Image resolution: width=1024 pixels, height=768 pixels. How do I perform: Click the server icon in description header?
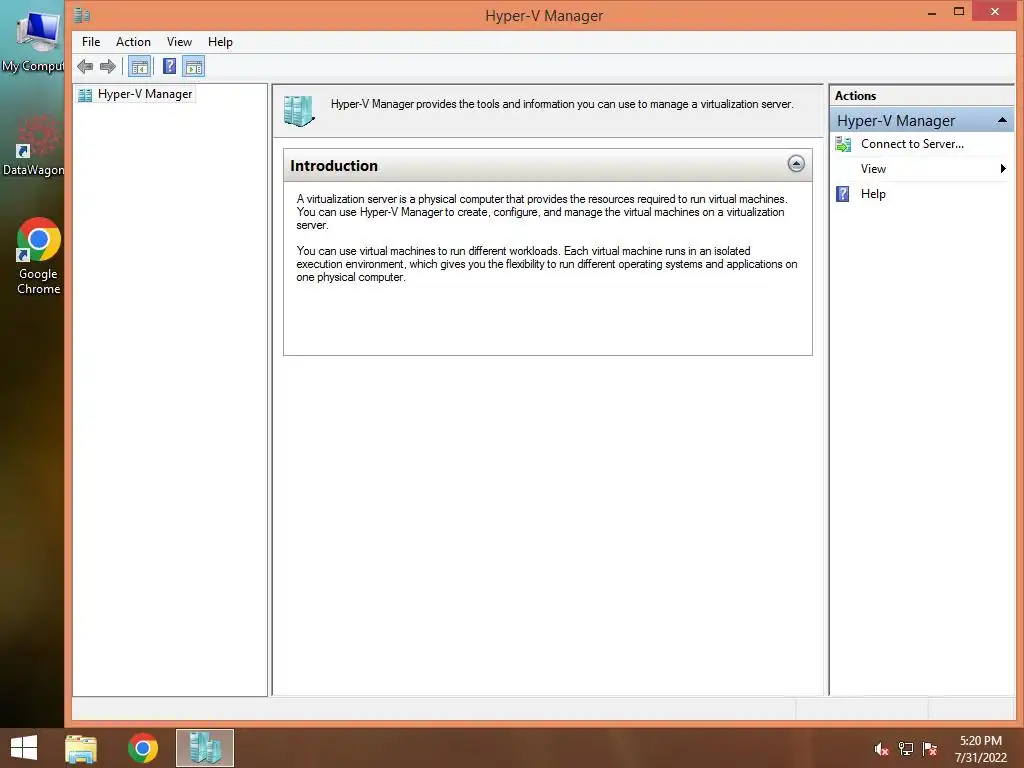click(299, 111)
